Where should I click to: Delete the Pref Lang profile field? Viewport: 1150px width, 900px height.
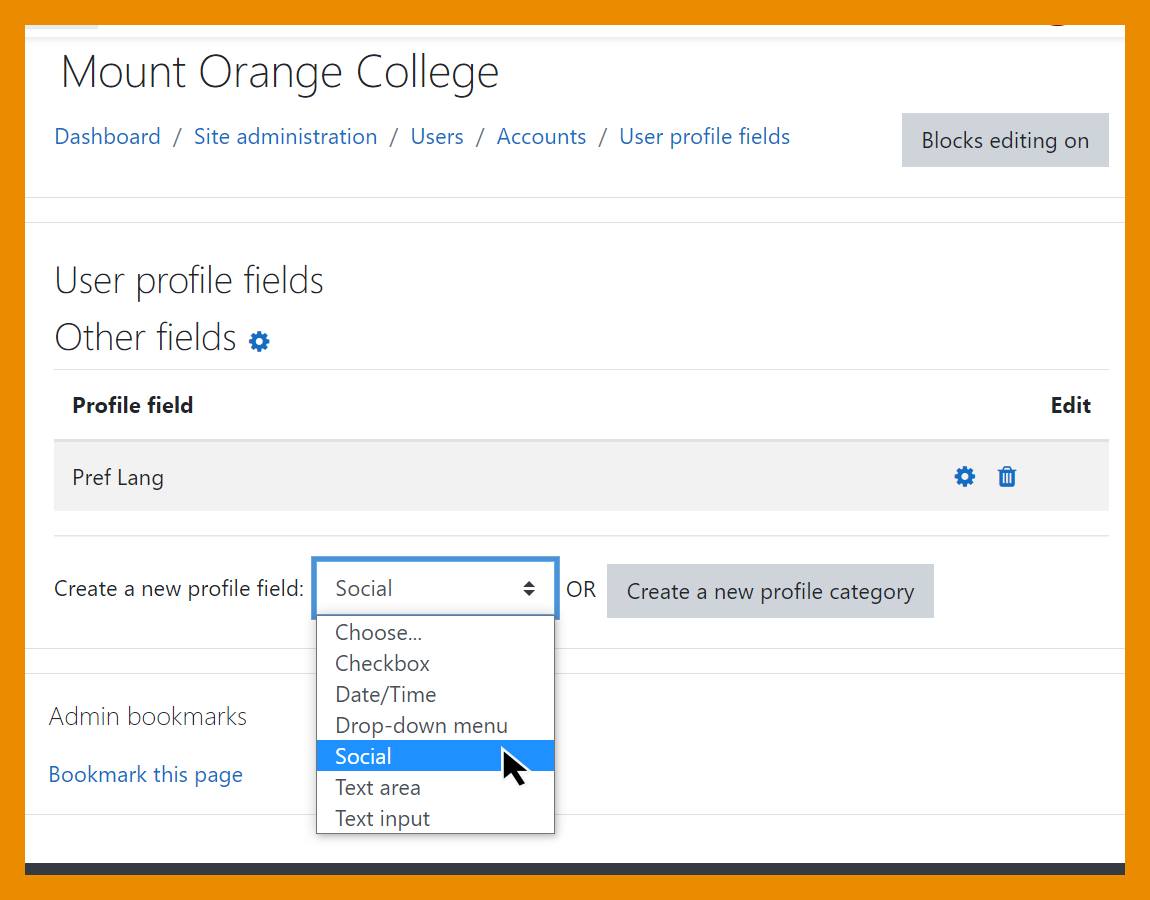[x=1007, y=477]
